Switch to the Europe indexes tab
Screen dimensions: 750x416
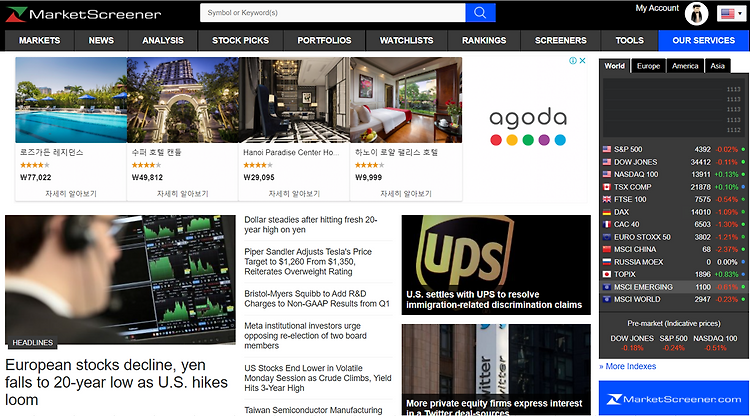point(649,66)
